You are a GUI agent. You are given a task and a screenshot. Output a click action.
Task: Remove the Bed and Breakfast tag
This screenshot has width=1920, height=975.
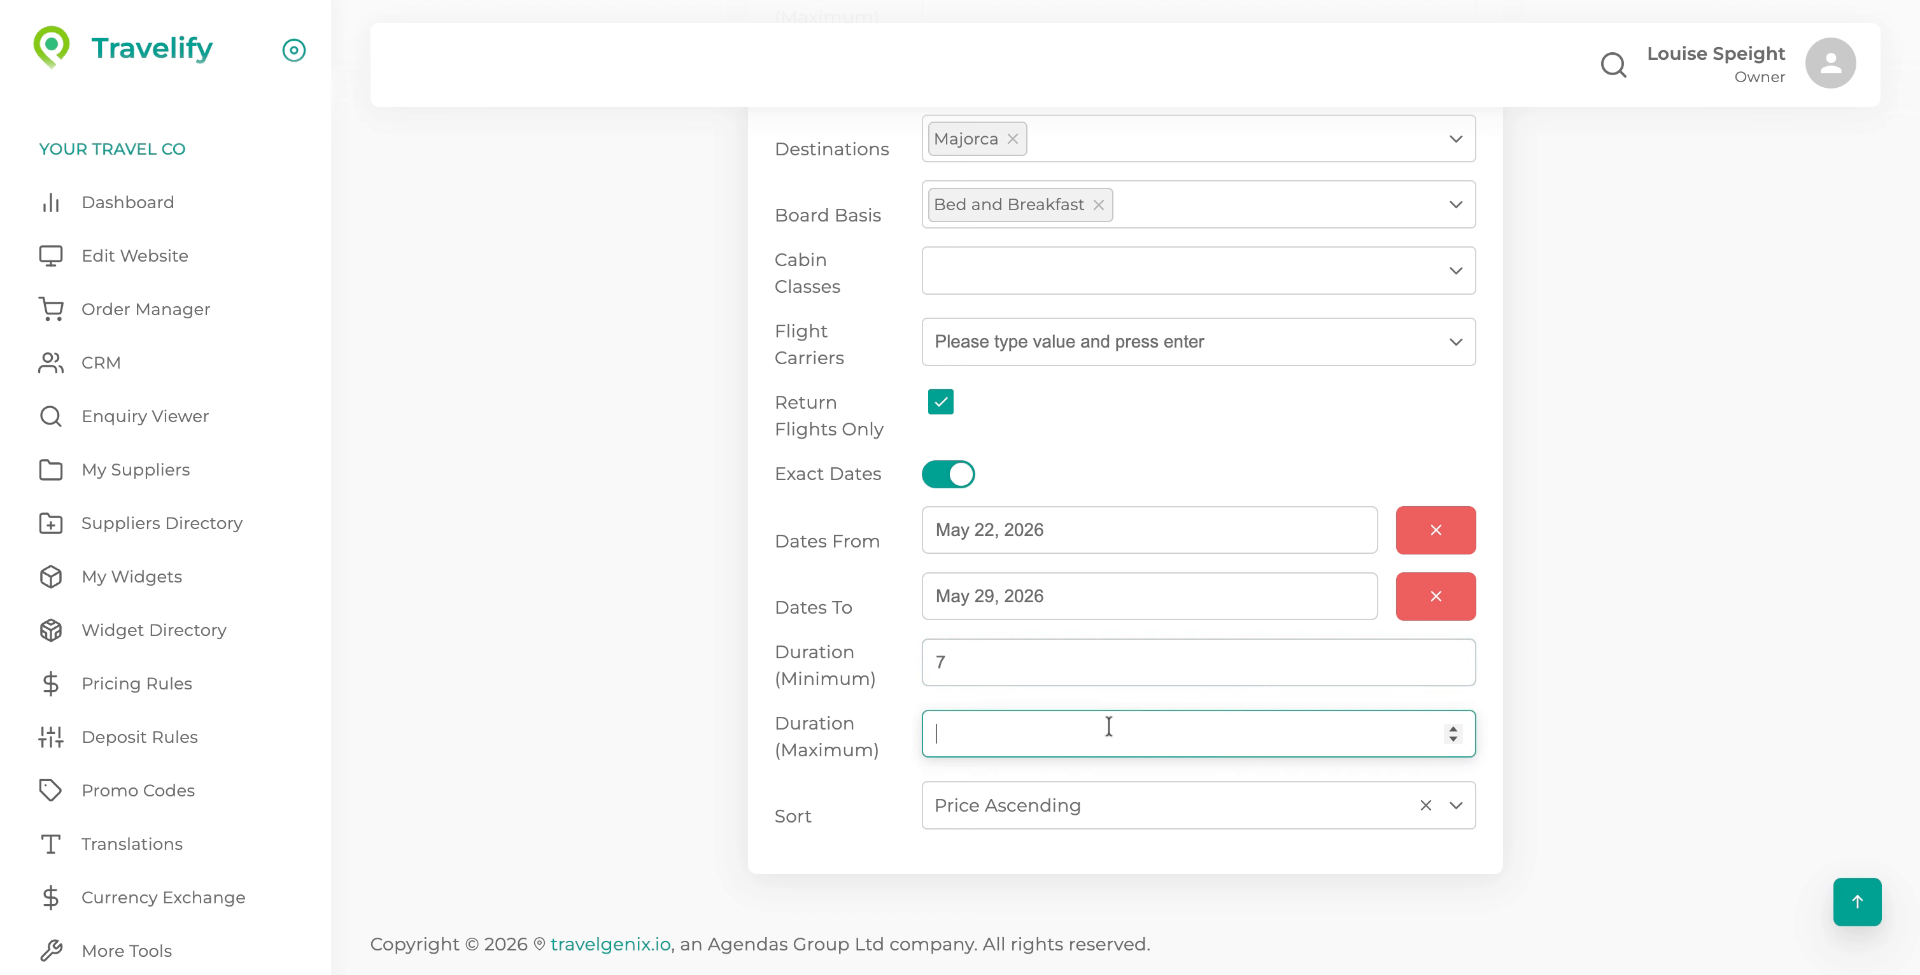coord(1099,205)
